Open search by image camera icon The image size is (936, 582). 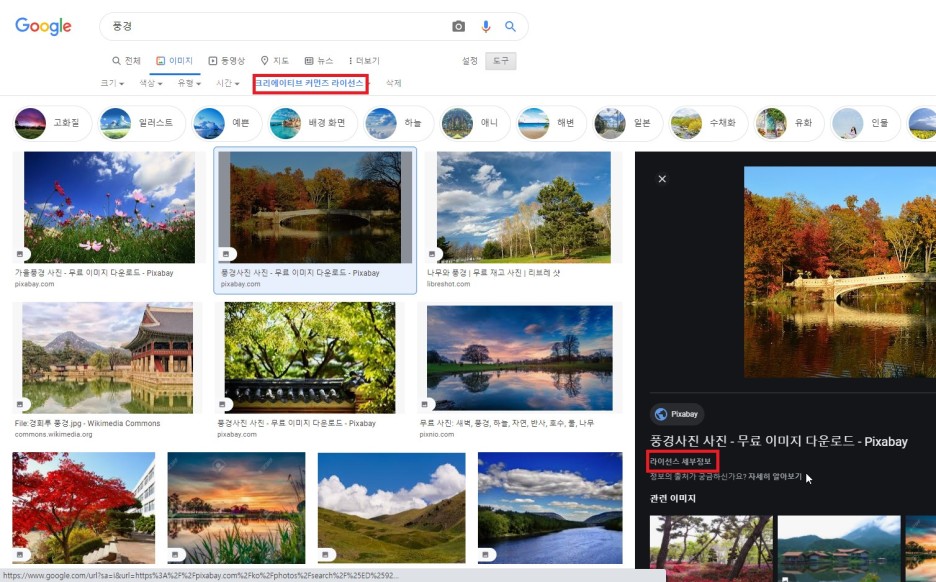(458, 26)
